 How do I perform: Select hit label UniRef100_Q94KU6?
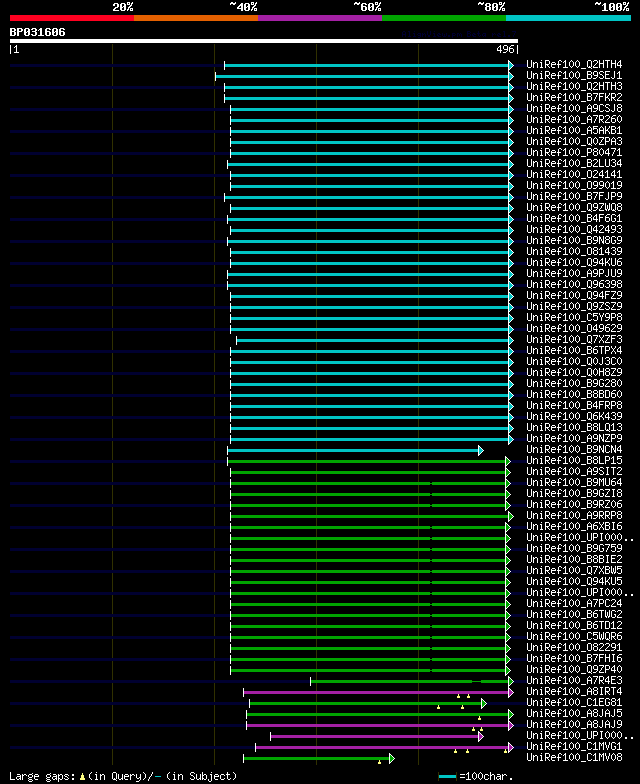[x=574, y=262]
